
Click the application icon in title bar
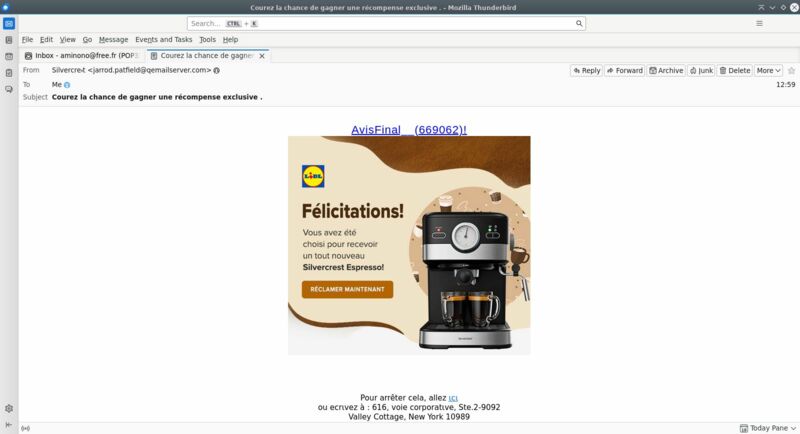(x=6, y=7)
